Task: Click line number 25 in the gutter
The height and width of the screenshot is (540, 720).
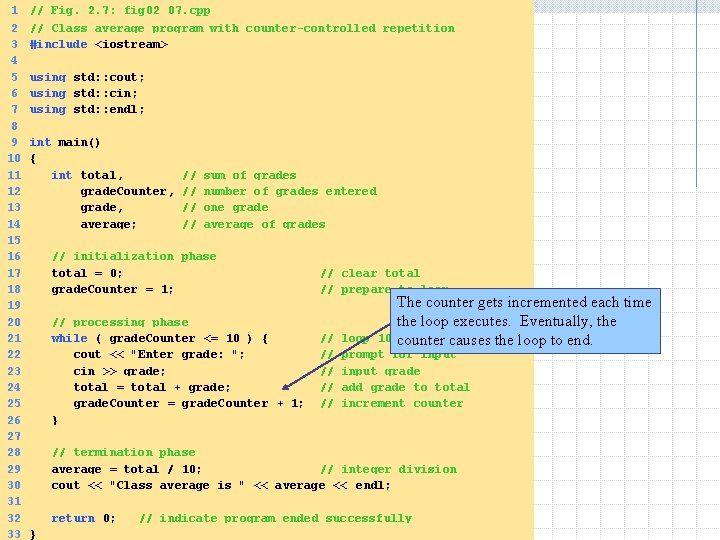Action: 14,403
